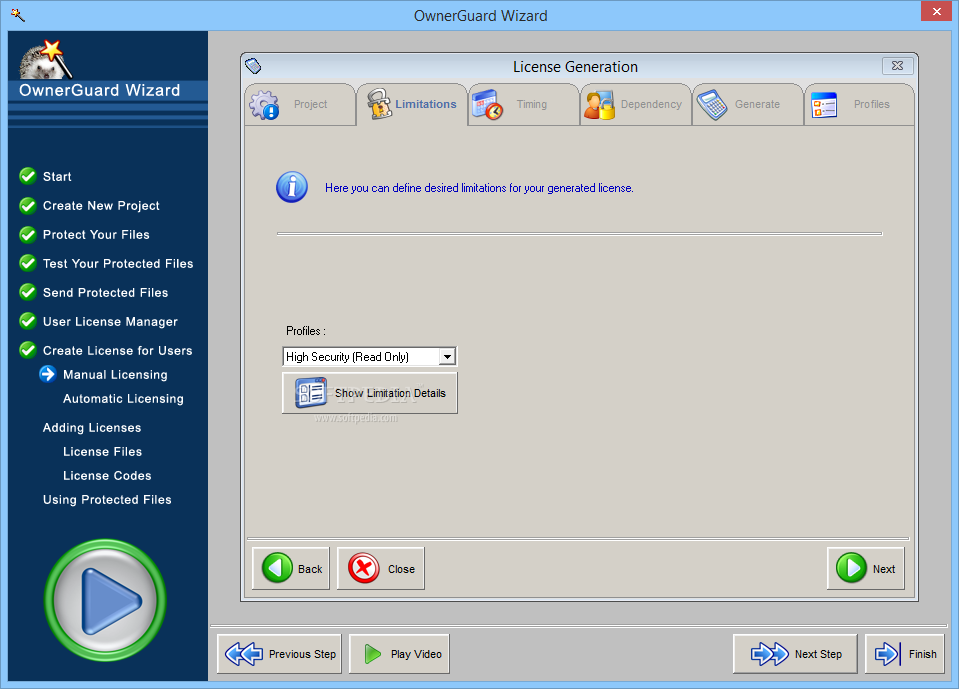959x689 pixels.
Task: Click the OwnerGuard Wizard sidebar heading
Action: pyautogui.click(x=100, y=90)
